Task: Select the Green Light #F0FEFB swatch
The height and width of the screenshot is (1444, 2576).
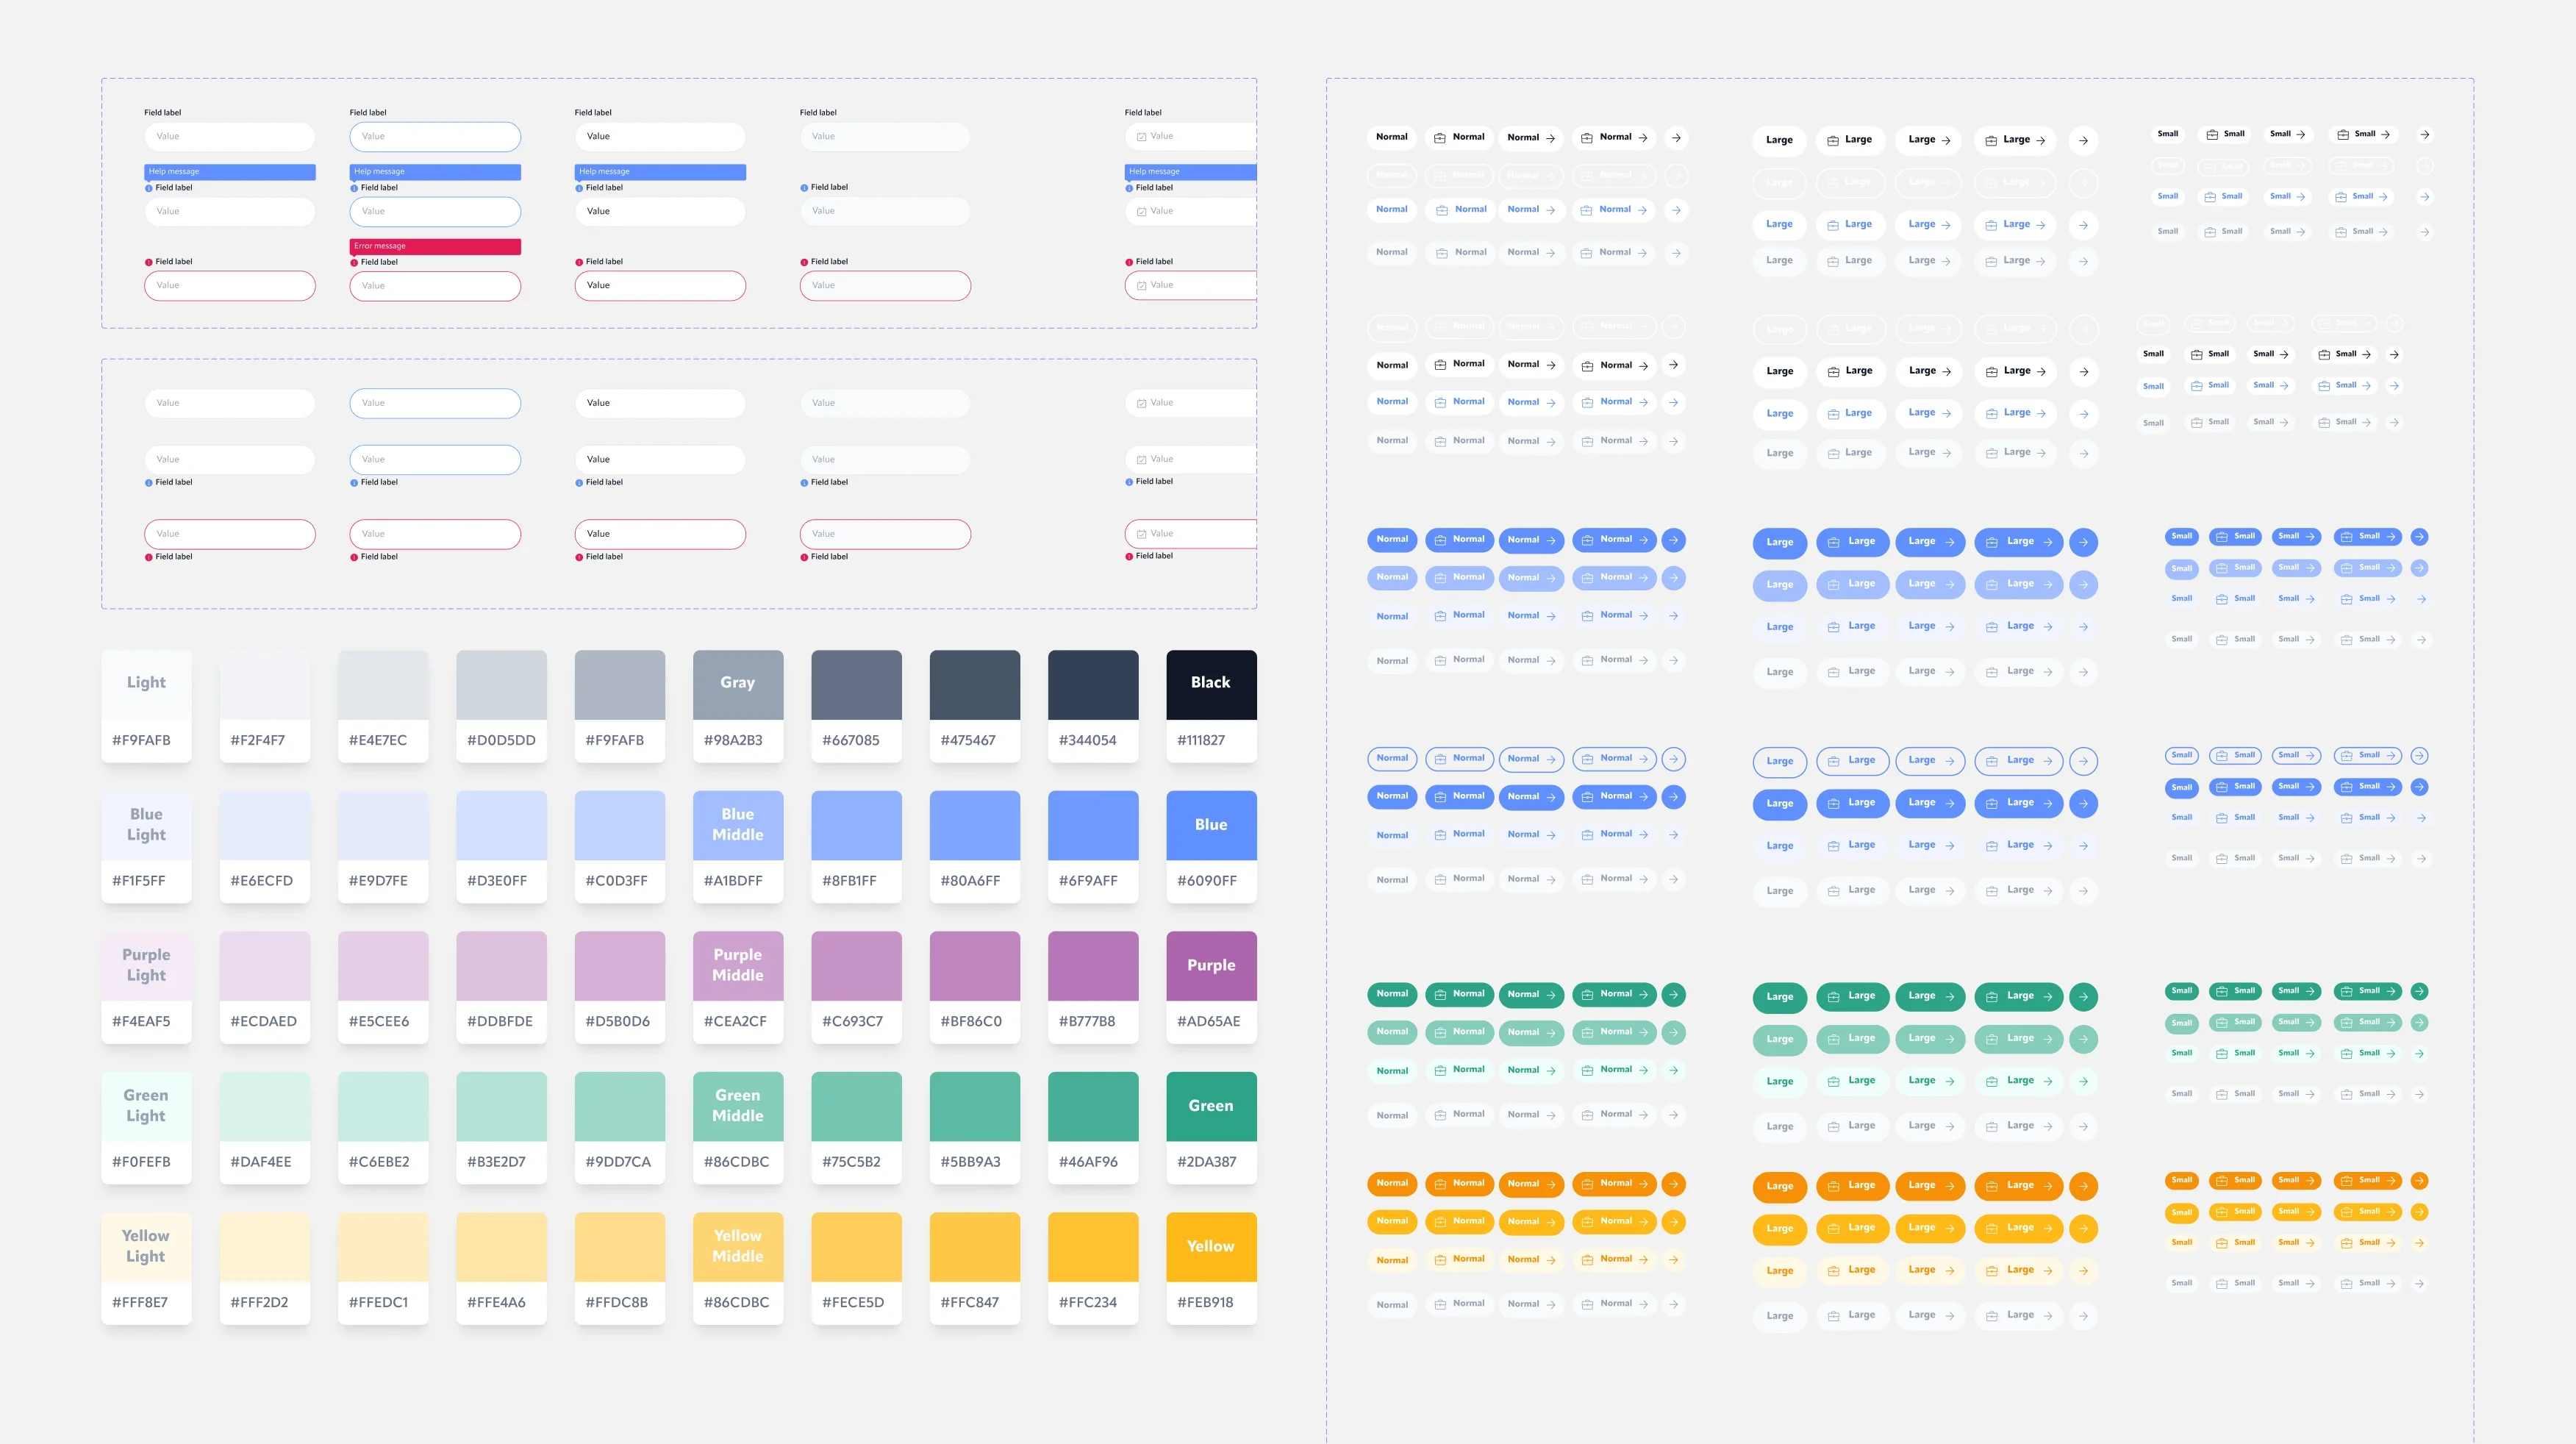Action: [x=146, y=1128]
